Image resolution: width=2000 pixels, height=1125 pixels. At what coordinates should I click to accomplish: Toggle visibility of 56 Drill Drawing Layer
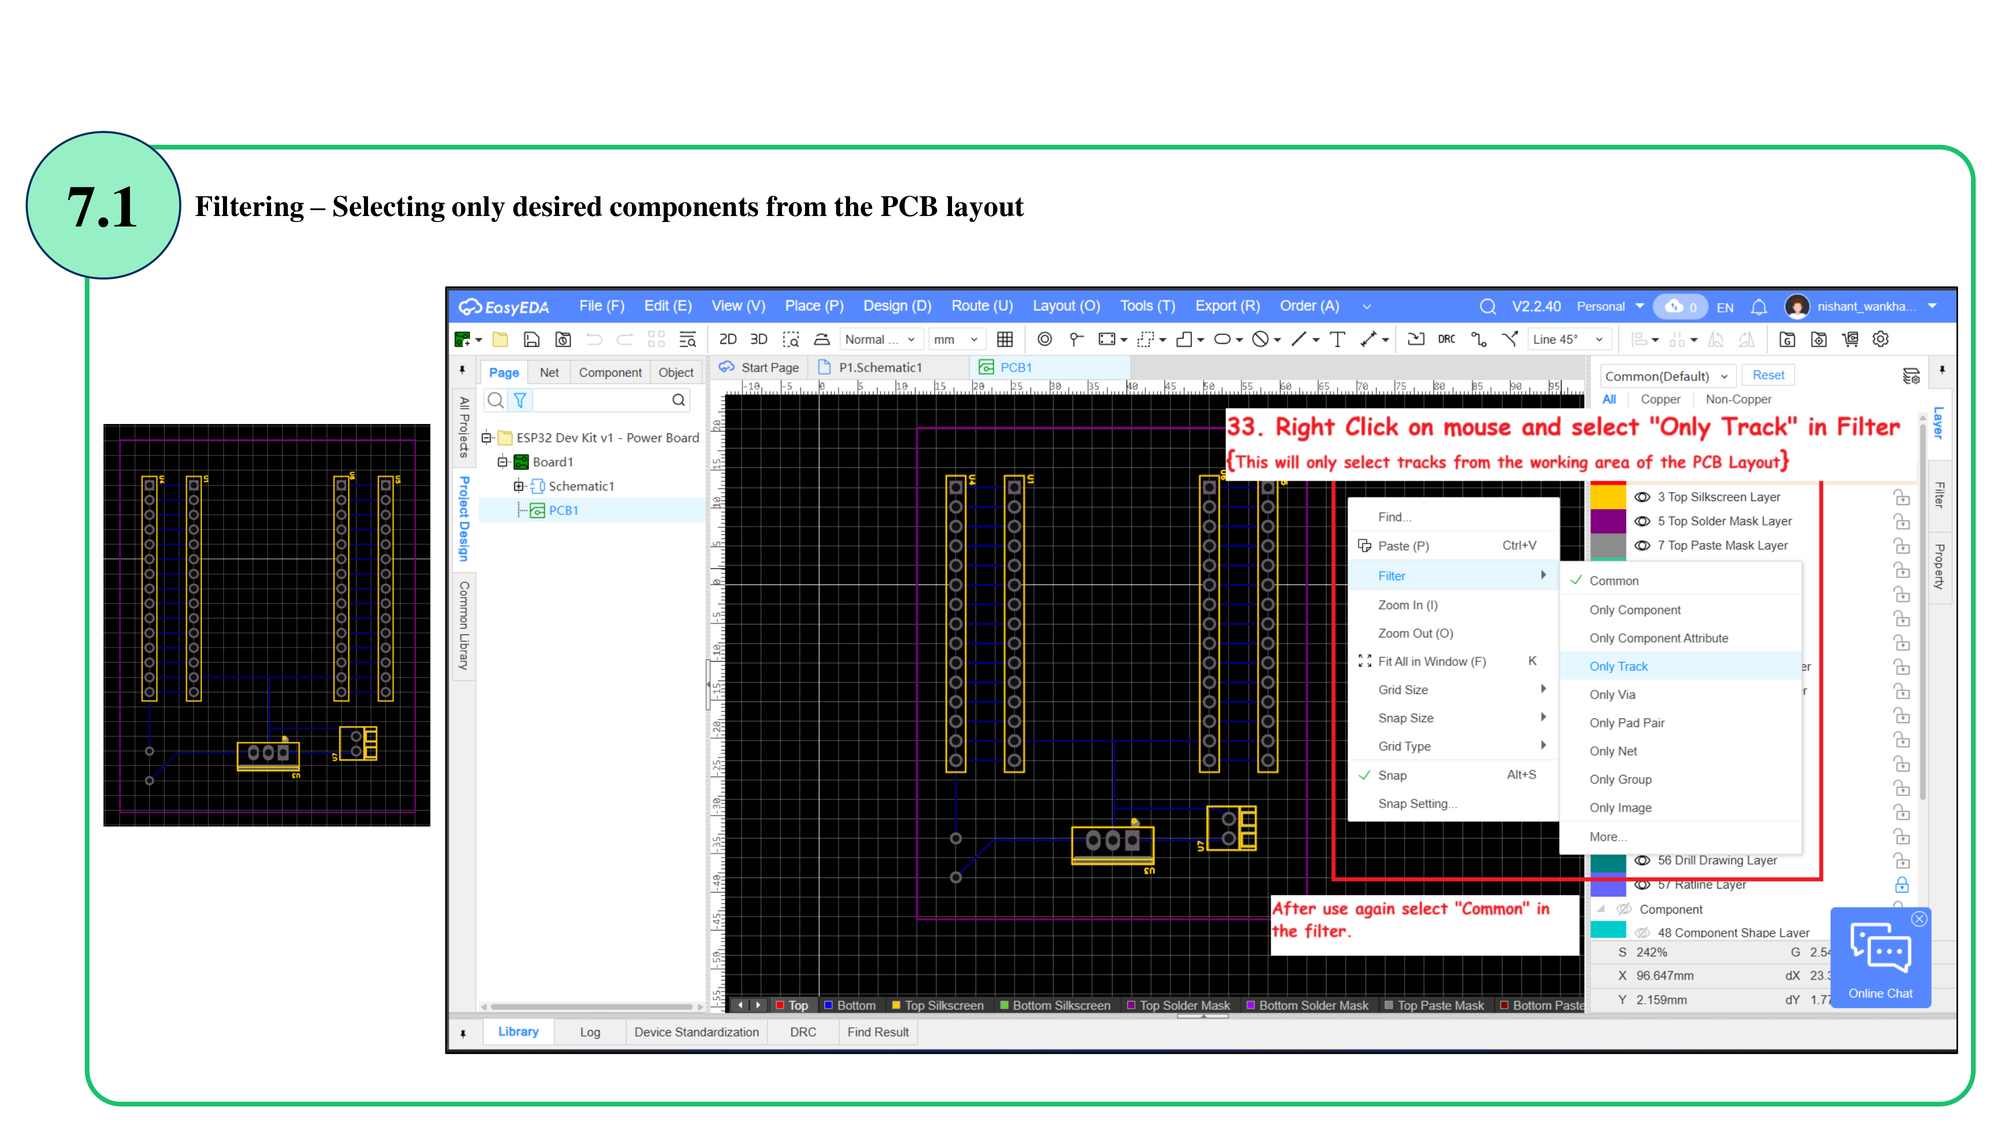[x=1642, y=860]
